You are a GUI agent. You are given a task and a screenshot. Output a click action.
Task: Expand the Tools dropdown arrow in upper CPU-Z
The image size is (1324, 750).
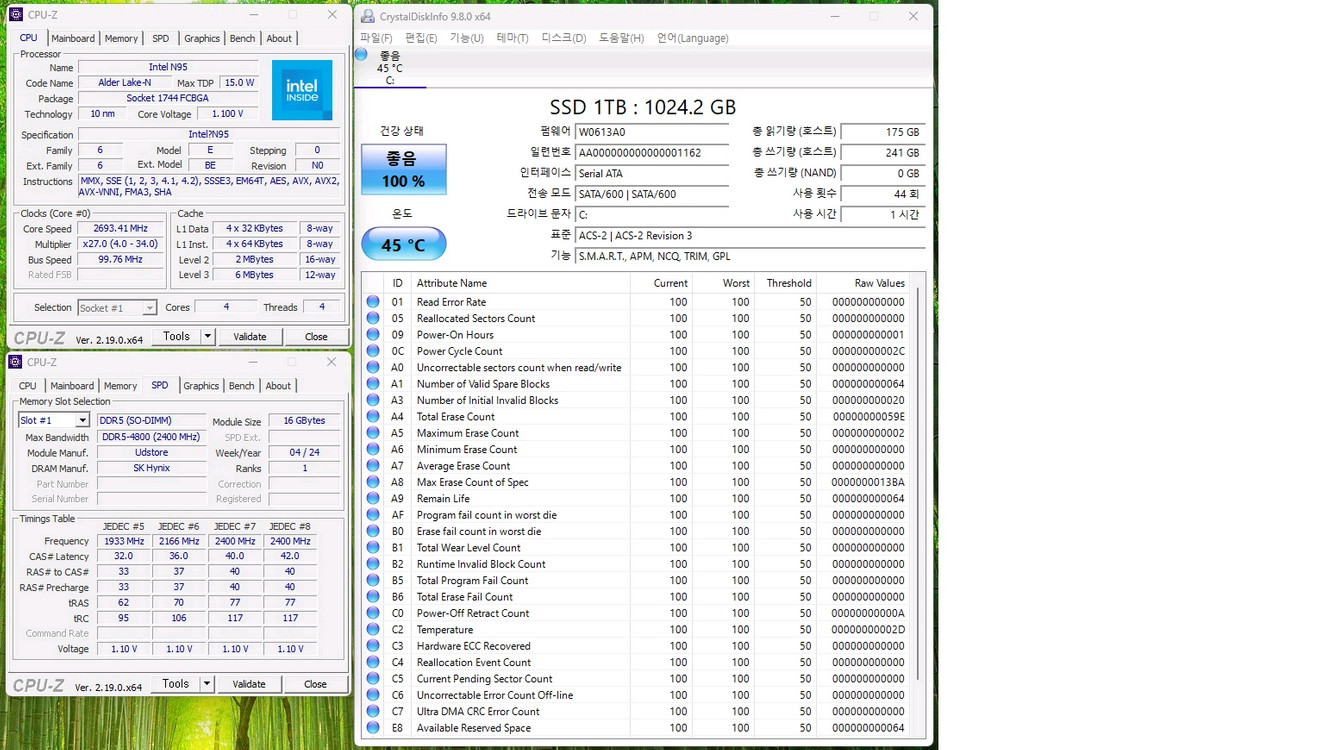point(208,337)
